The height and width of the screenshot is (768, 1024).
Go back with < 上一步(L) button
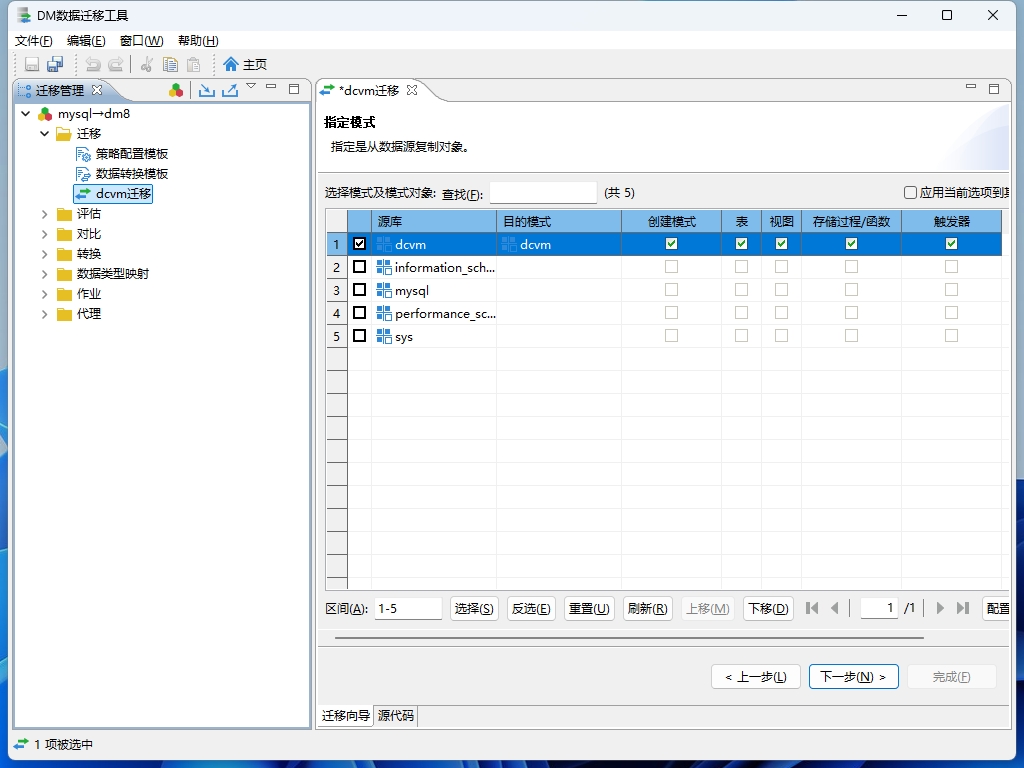[x=756, y=677]
